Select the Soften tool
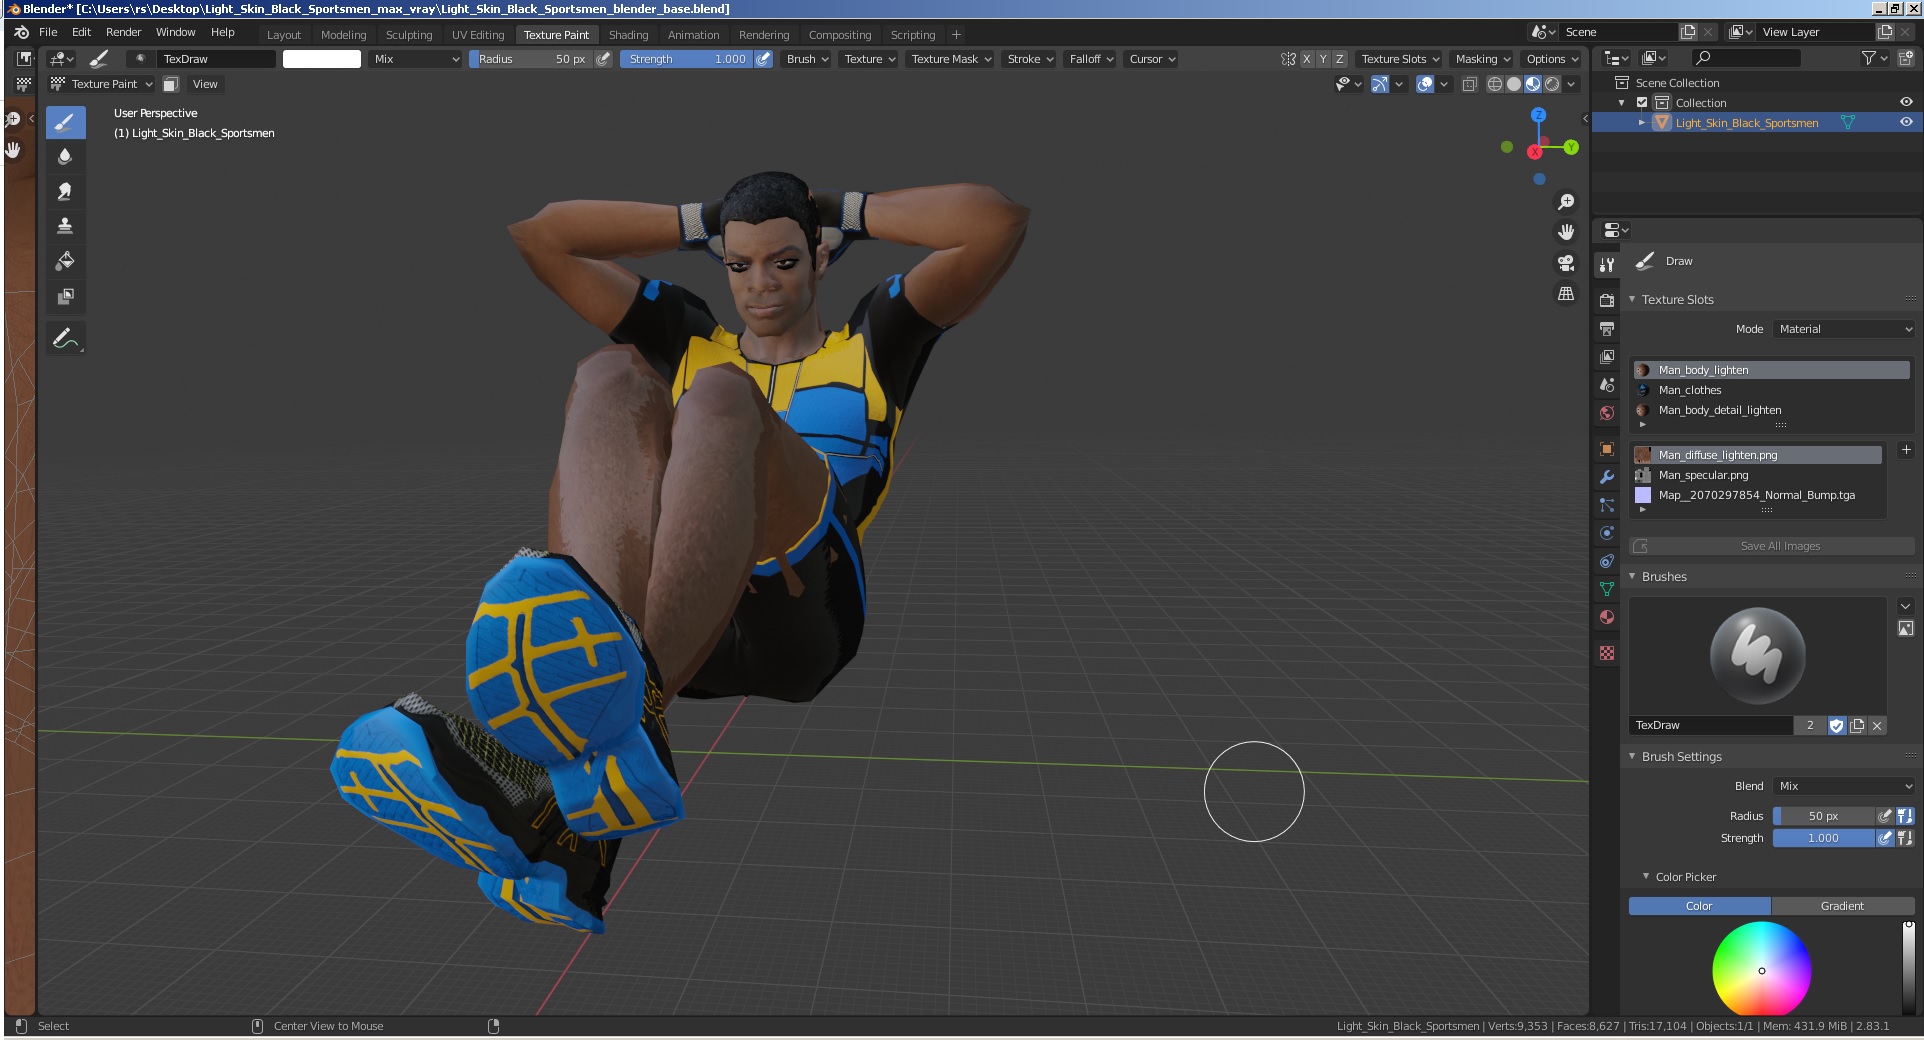This screenshot has width=1924, height=1040. click(65, 157)
